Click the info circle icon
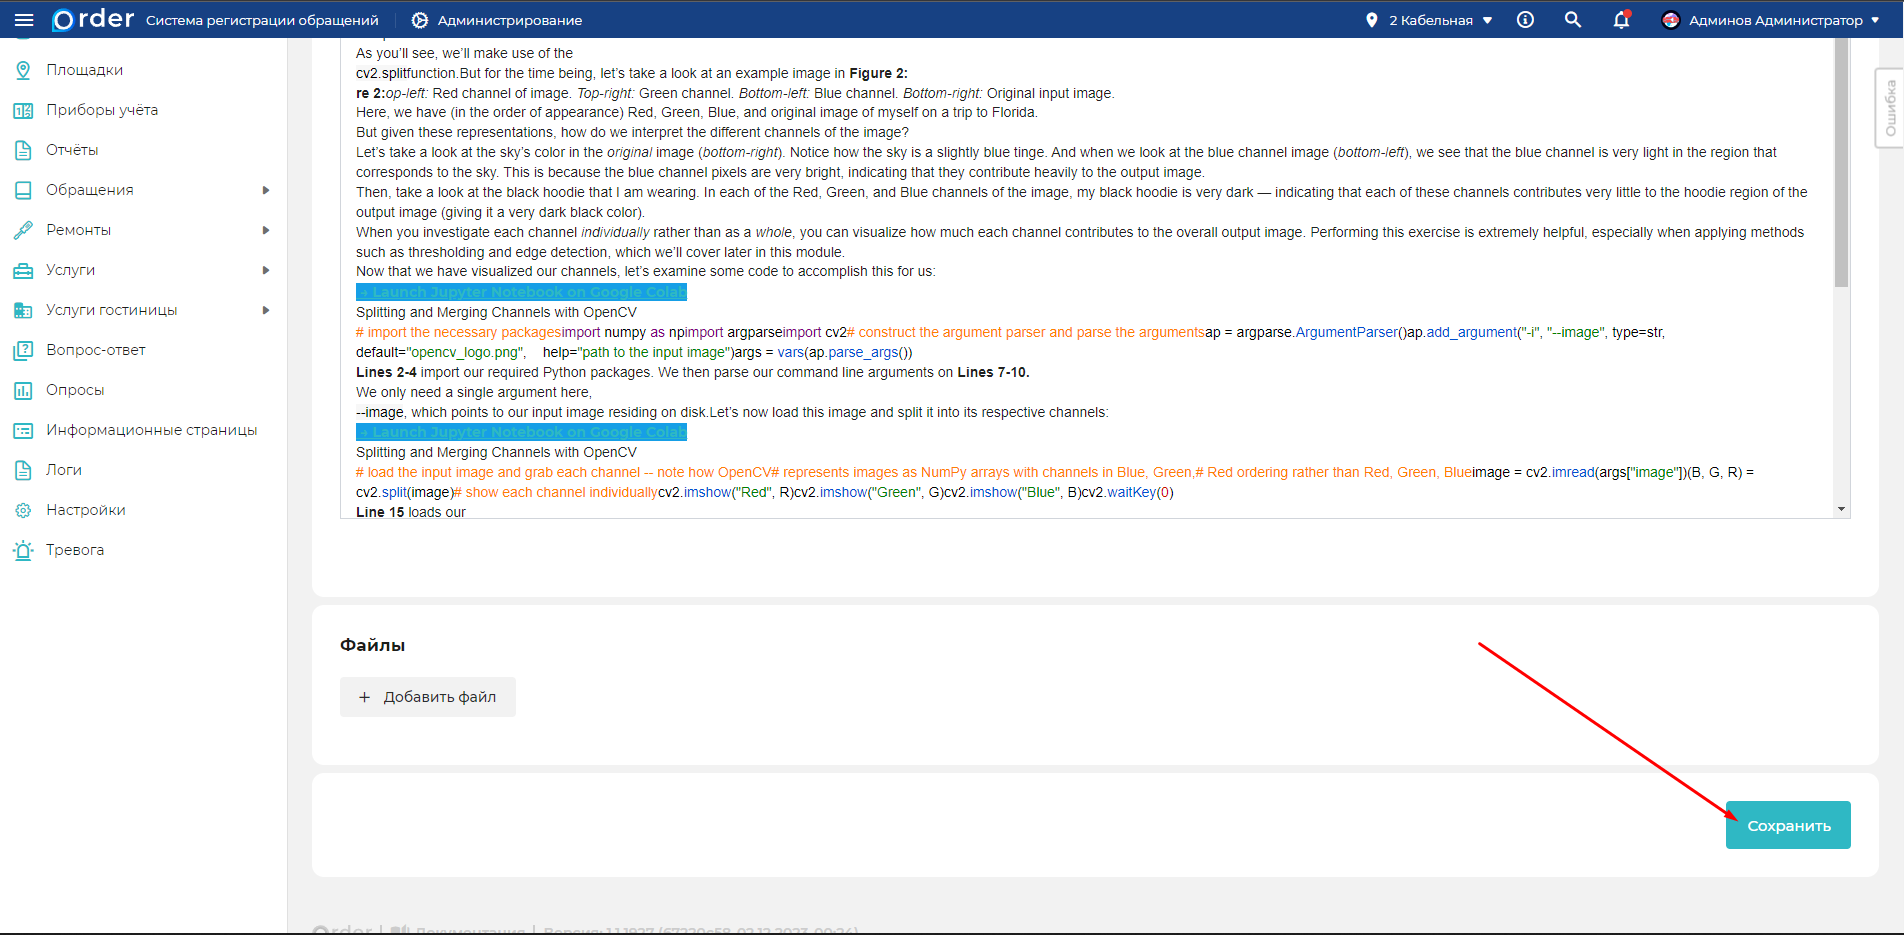The image size is (1904, 935). click(x=1525, y=20)
